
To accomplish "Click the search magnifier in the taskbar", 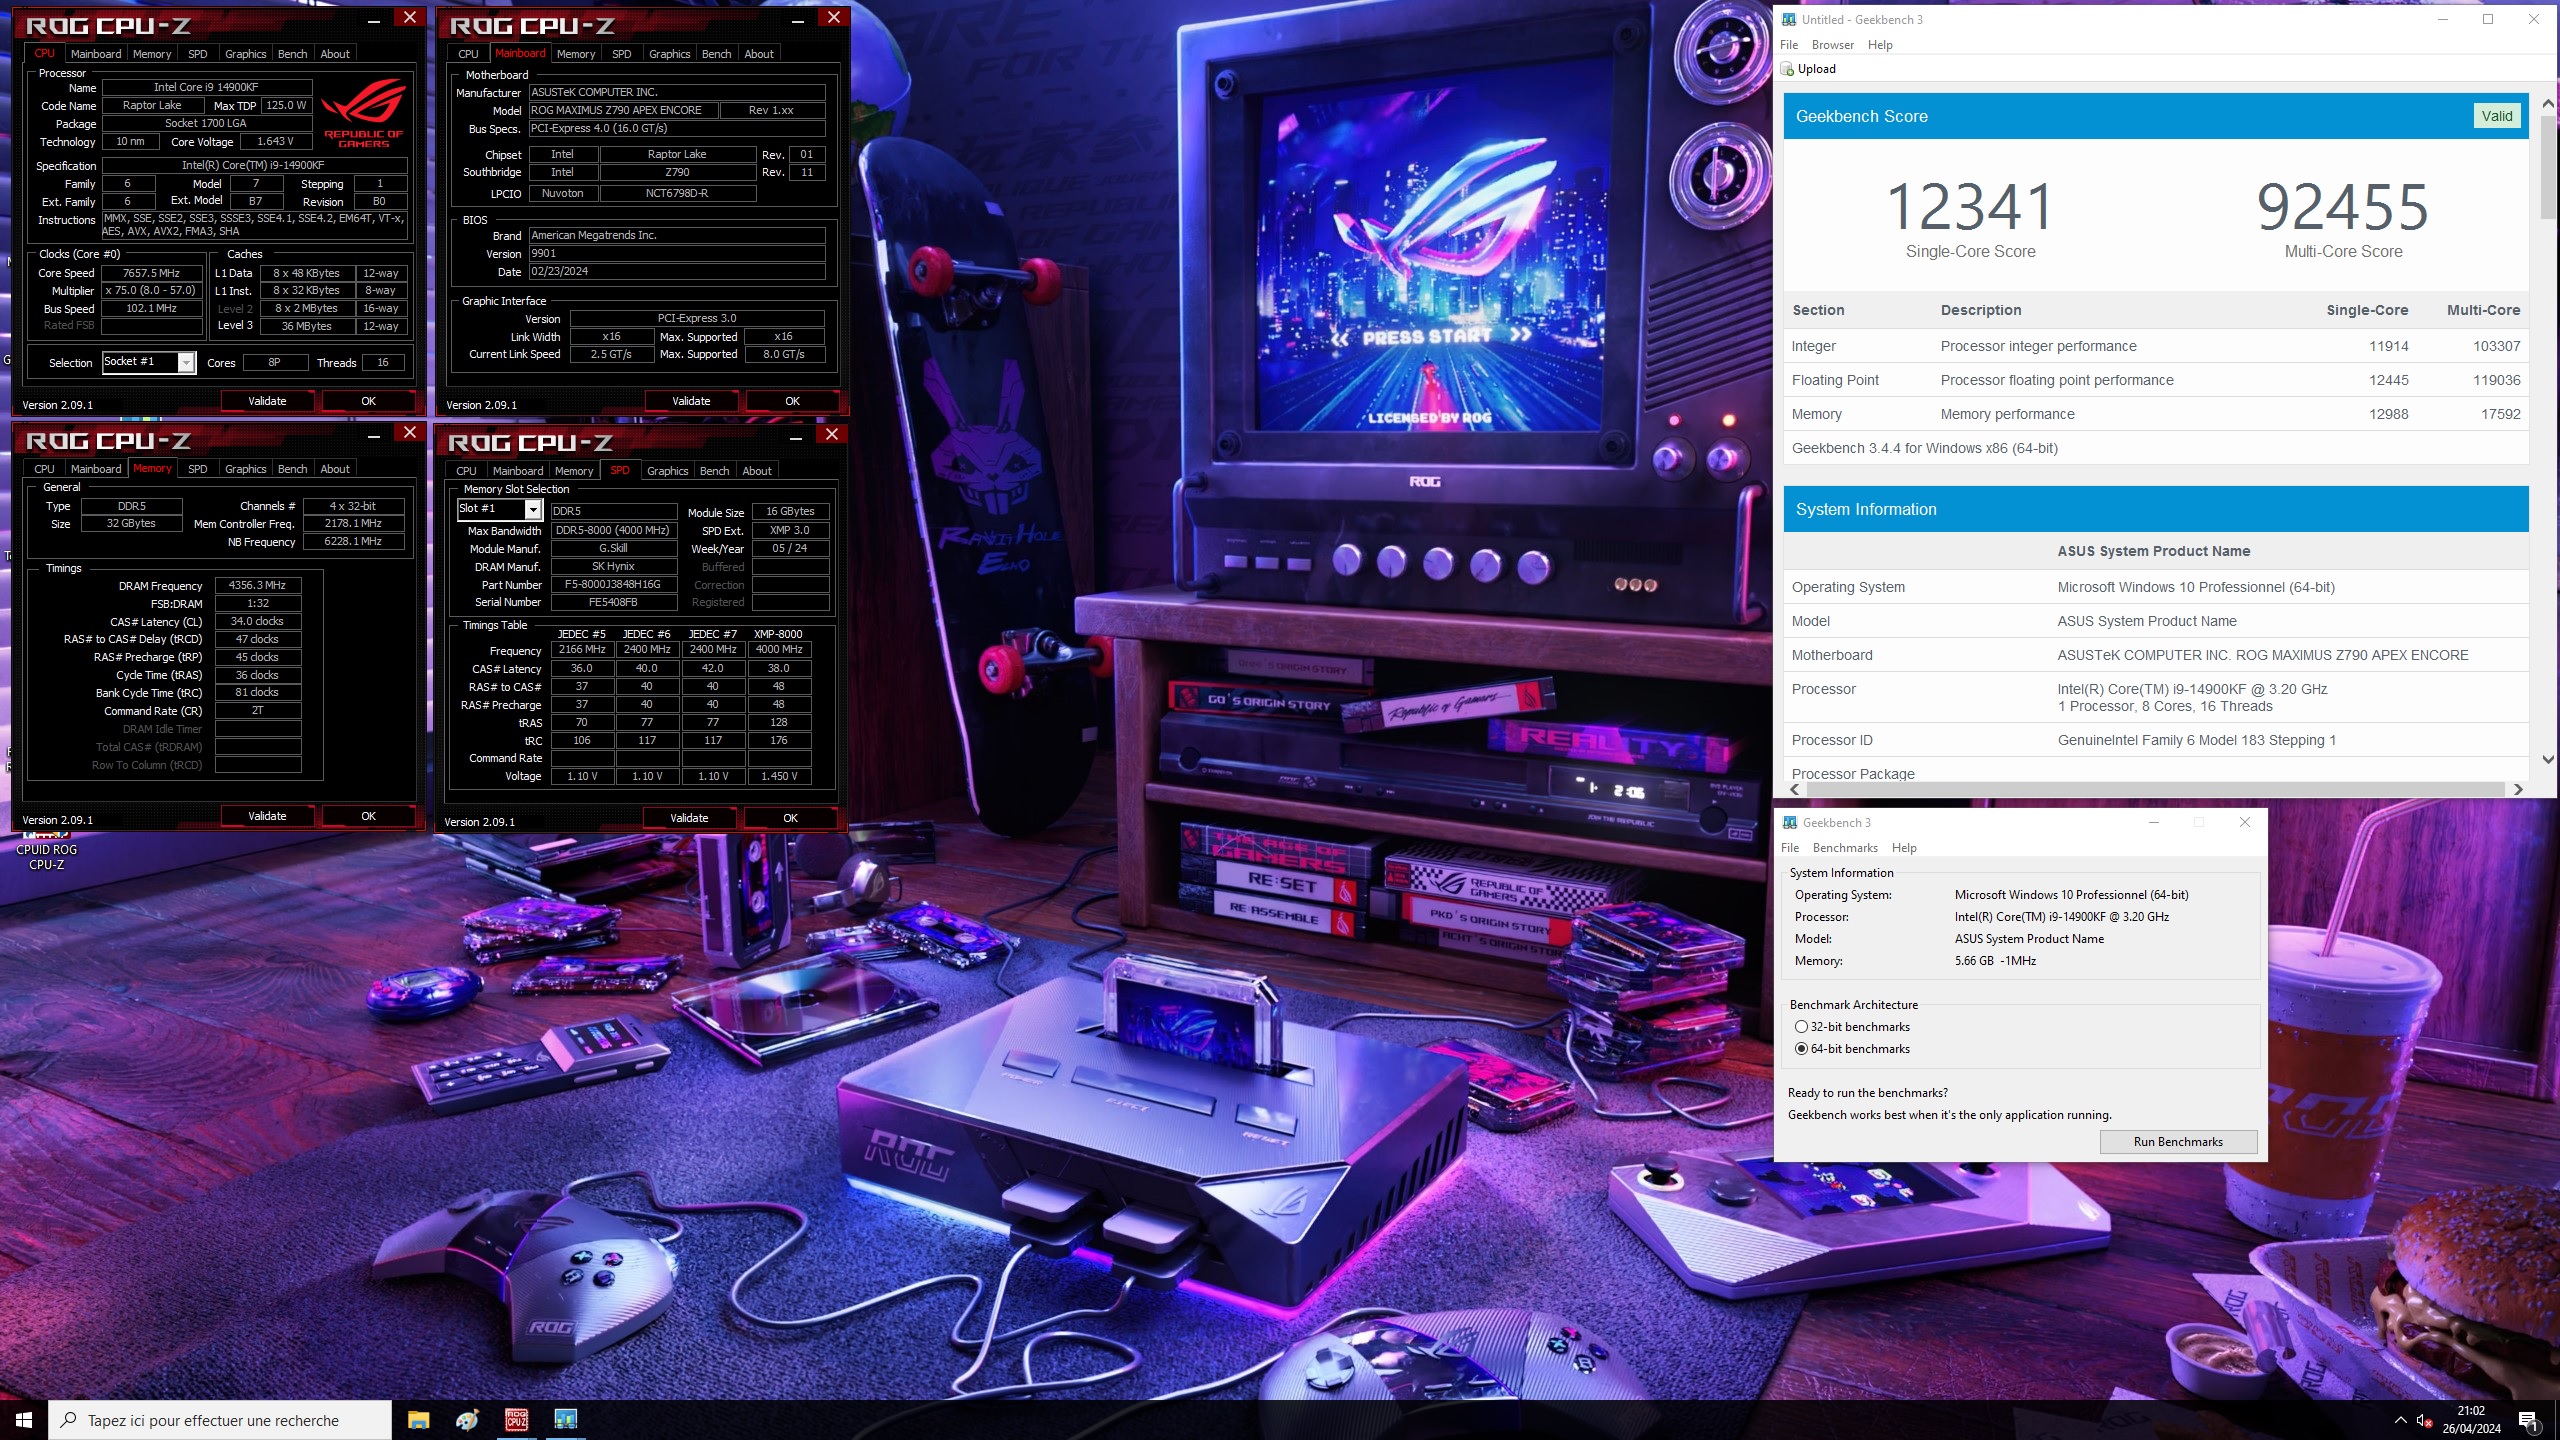I will 69,1420.
